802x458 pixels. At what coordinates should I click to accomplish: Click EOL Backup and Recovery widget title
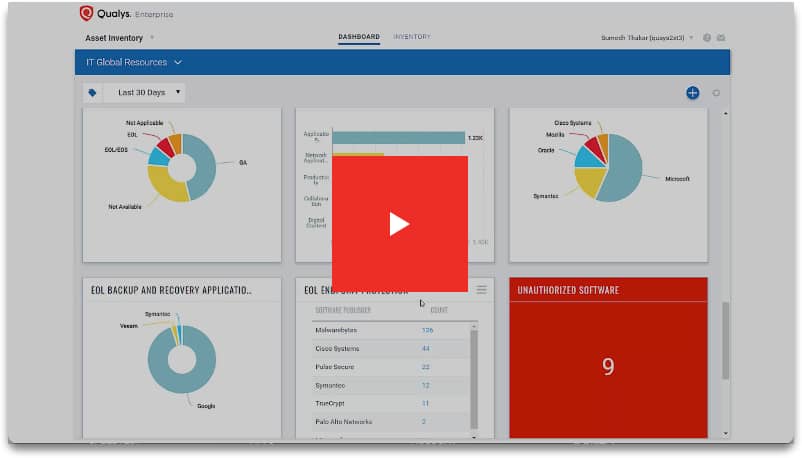[x=171, y=290]
